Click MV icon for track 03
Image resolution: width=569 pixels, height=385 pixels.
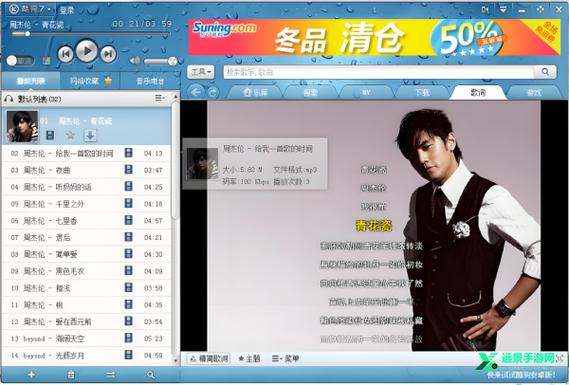(x=128, y=169)
